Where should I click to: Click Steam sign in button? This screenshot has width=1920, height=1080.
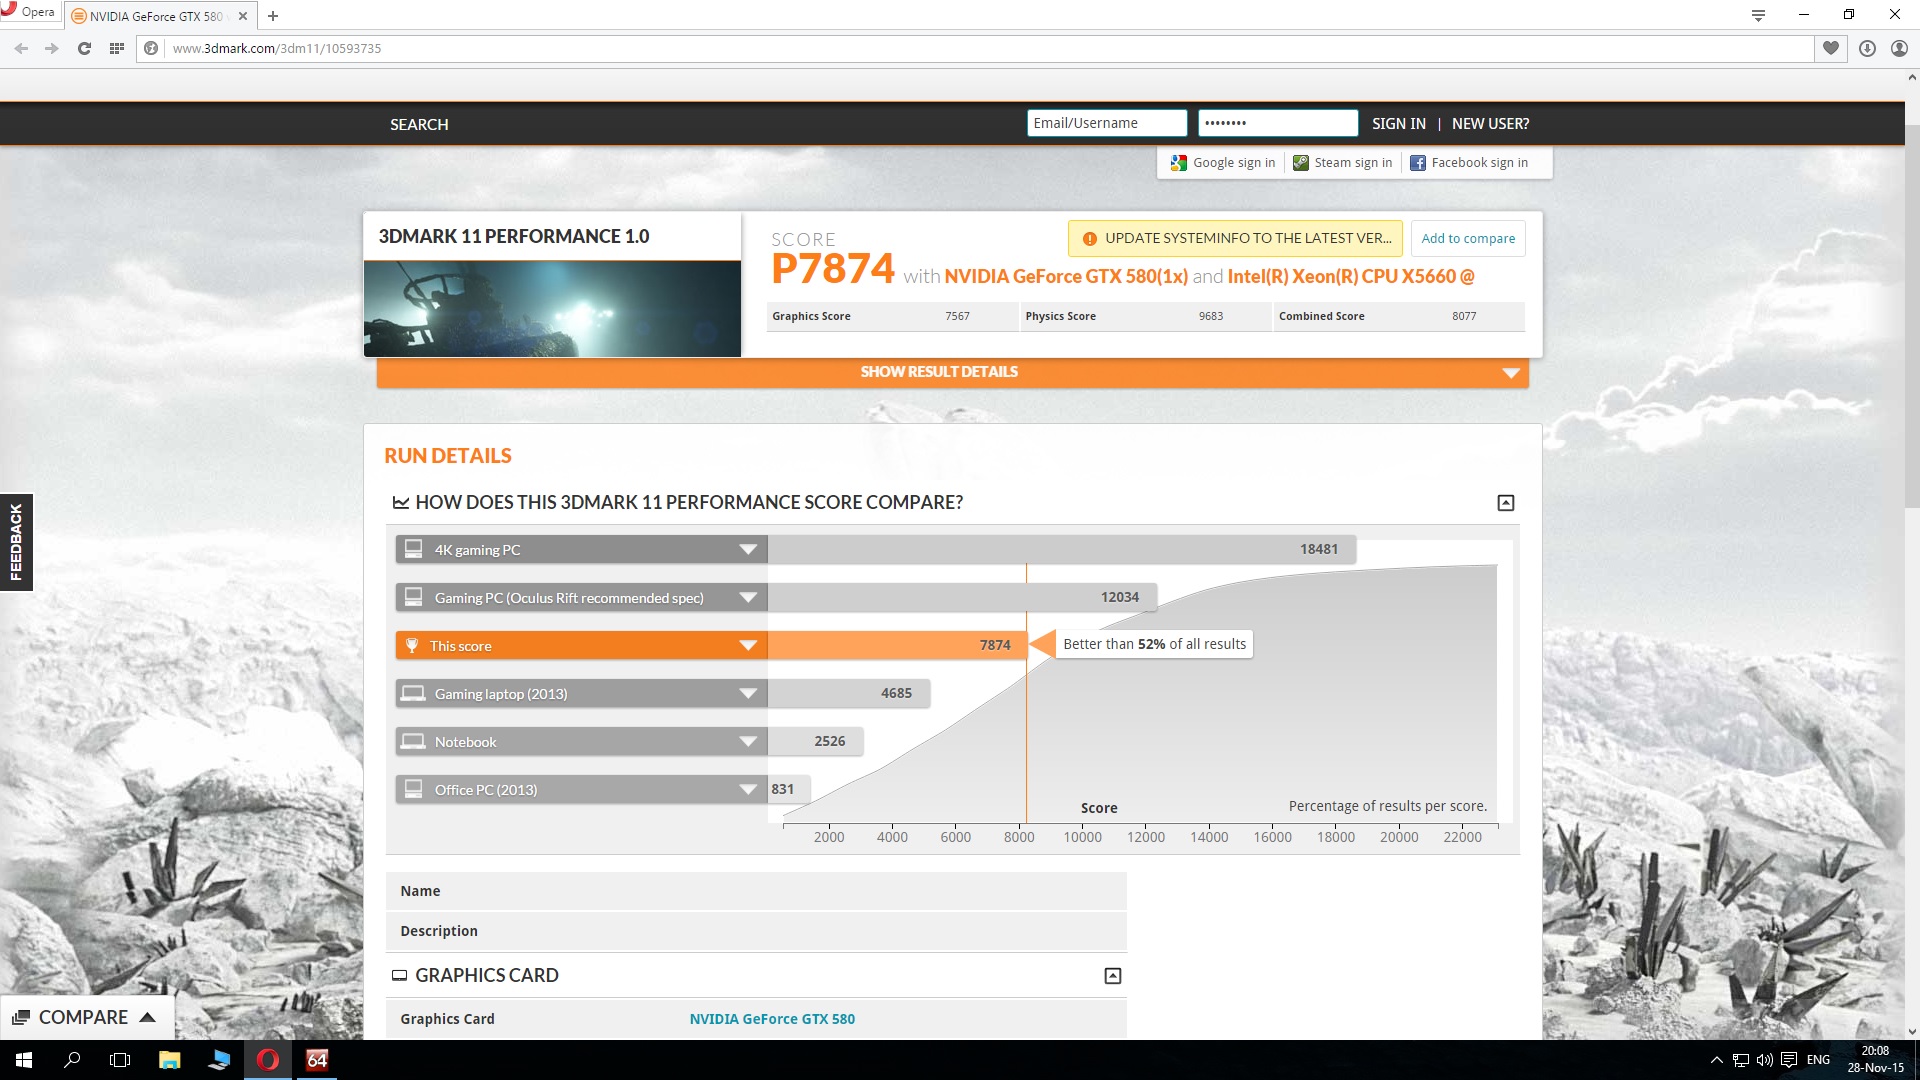click(1342, 163)
